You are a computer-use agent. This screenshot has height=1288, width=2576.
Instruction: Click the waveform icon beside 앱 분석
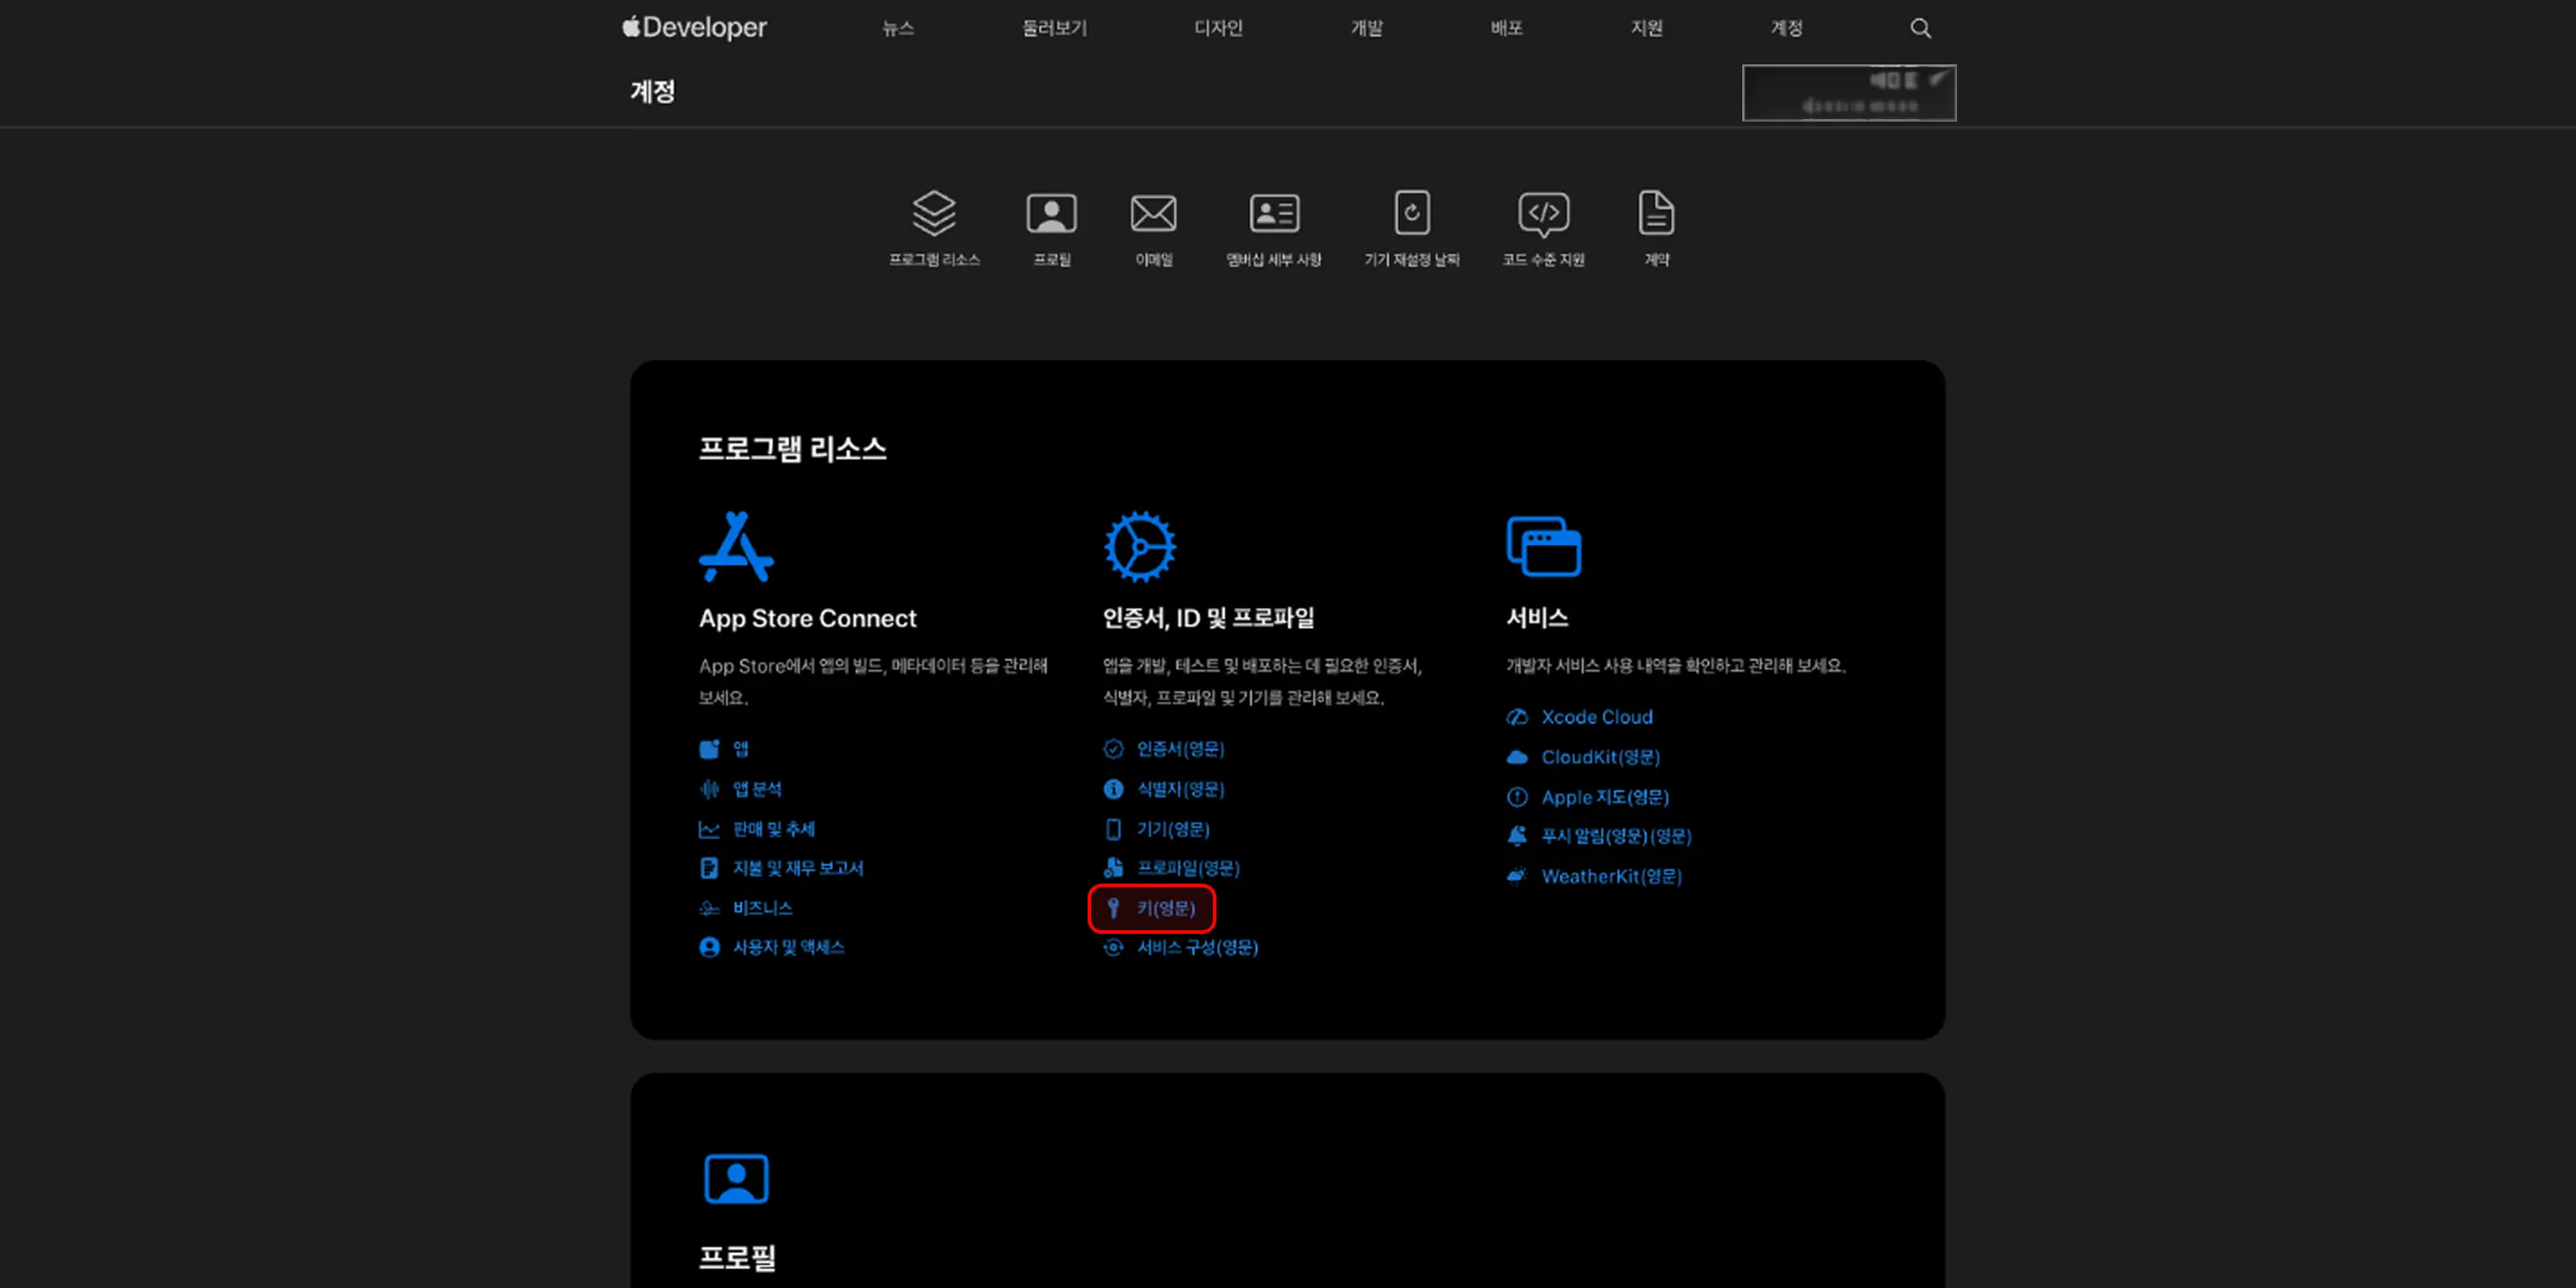[x=709, y=789]
